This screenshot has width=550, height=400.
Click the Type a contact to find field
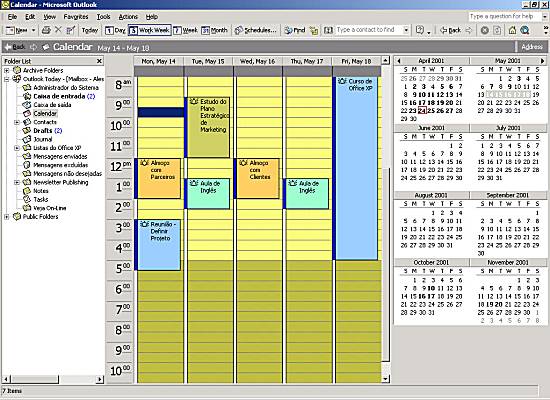point(369,30)
